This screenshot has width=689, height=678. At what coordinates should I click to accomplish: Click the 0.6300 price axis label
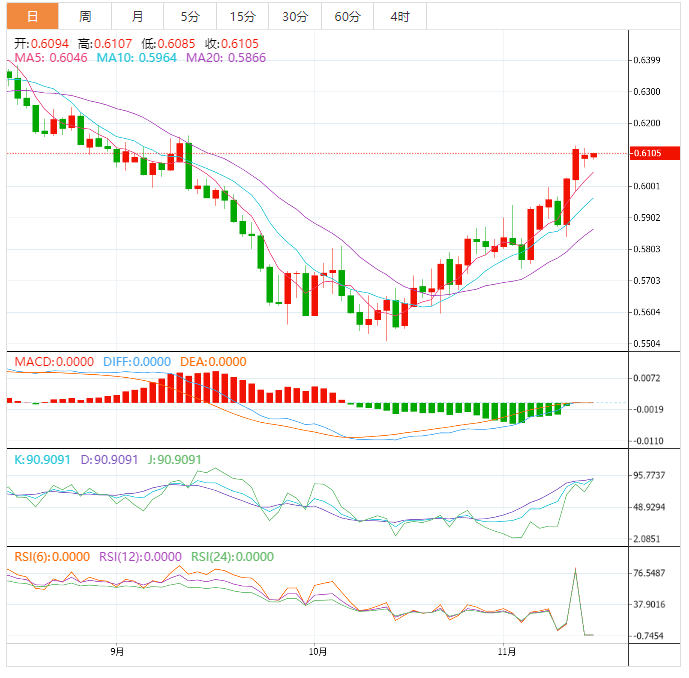click(x=646, y=91)
